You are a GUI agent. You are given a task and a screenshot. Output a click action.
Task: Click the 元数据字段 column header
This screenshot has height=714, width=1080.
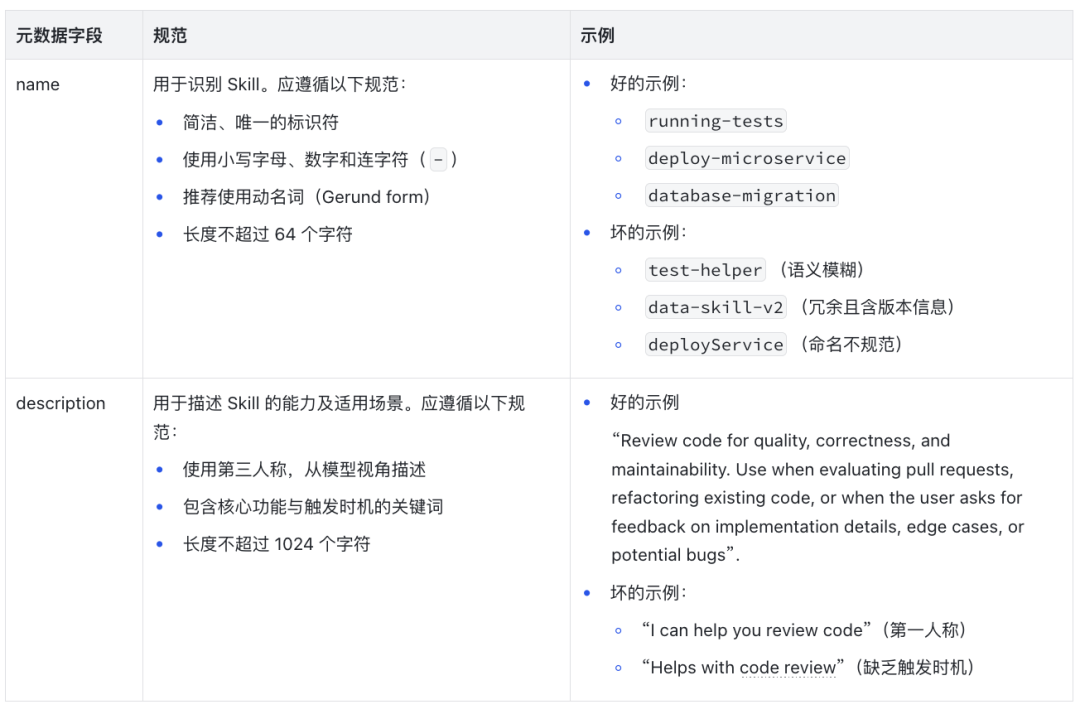[59, 36]
